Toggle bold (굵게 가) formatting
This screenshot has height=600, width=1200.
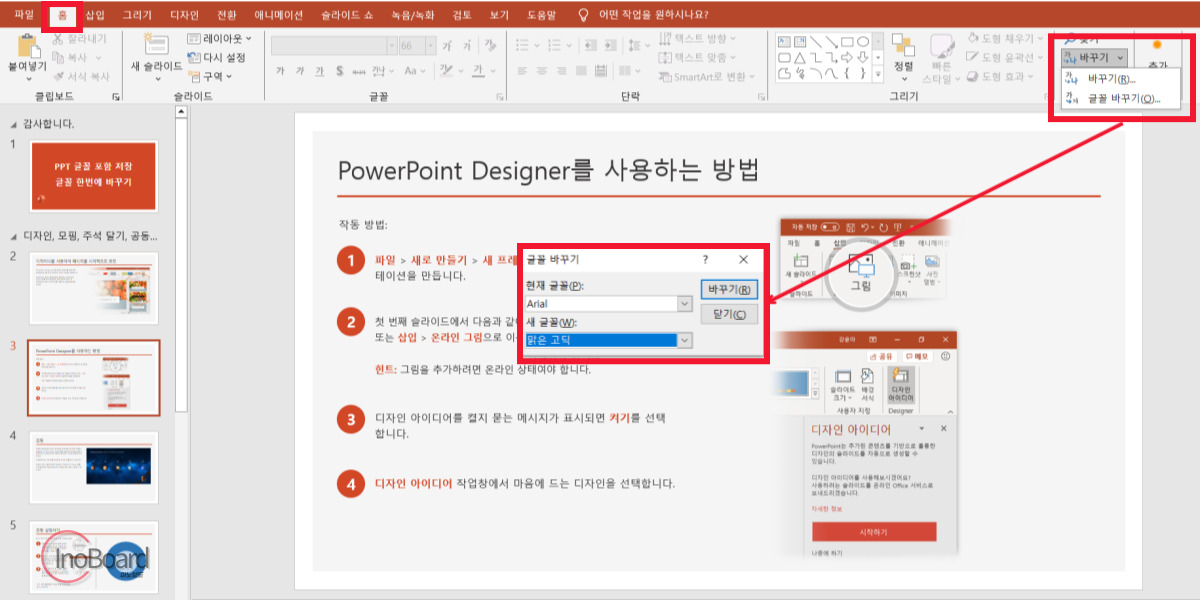[x=280, y=71]
